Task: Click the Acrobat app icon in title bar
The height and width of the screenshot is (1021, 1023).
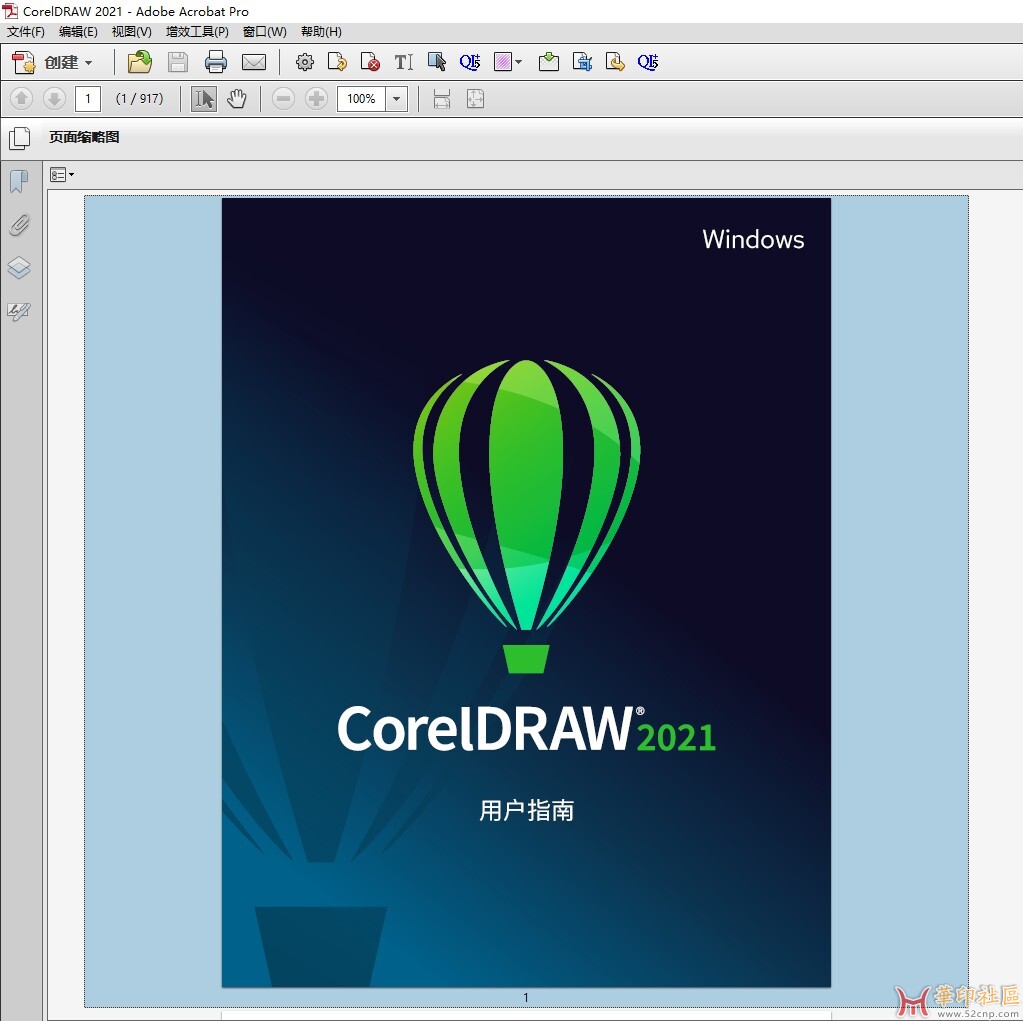Action: [10, 11]
